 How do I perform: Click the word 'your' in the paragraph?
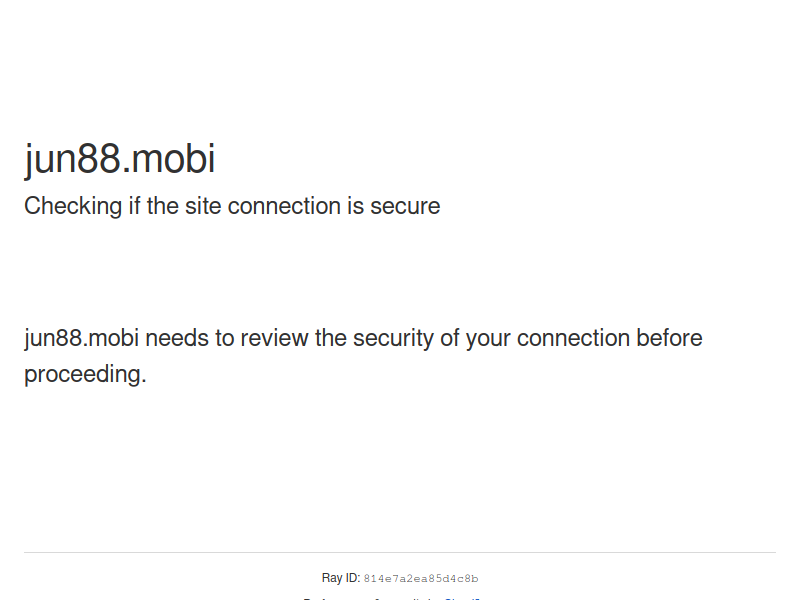[x=488, y=340]
